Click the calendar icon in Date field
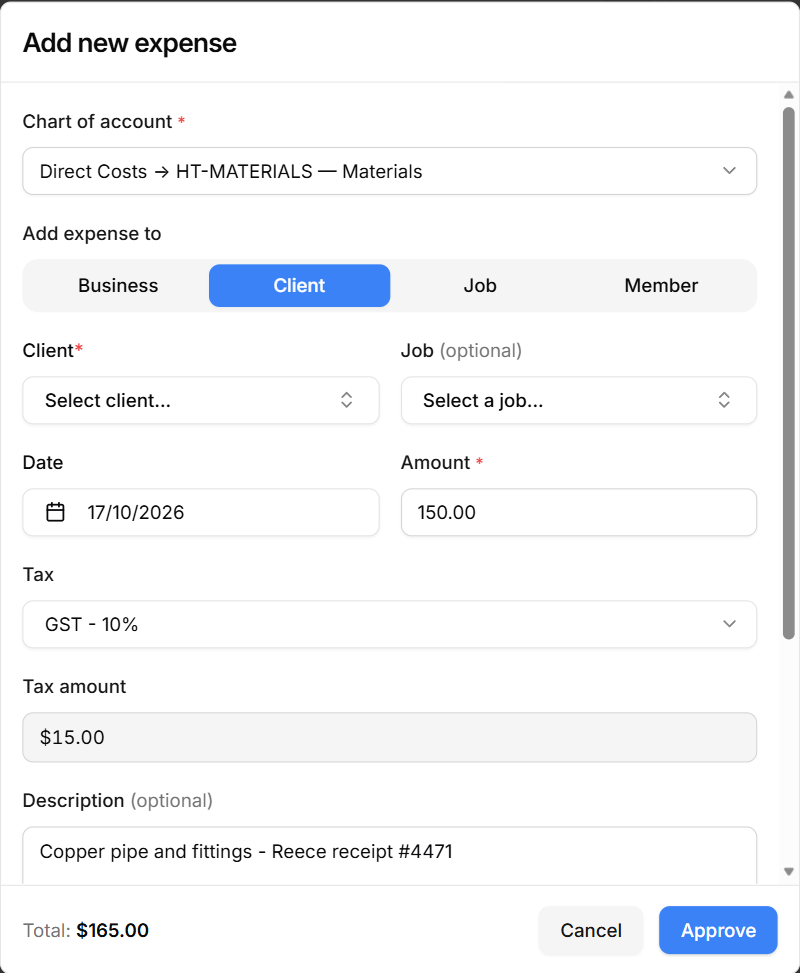 click(x=55, y=512)
